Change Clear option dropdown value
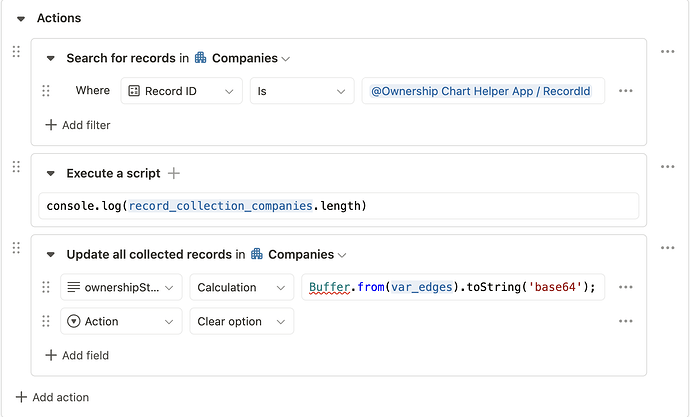 242,321
